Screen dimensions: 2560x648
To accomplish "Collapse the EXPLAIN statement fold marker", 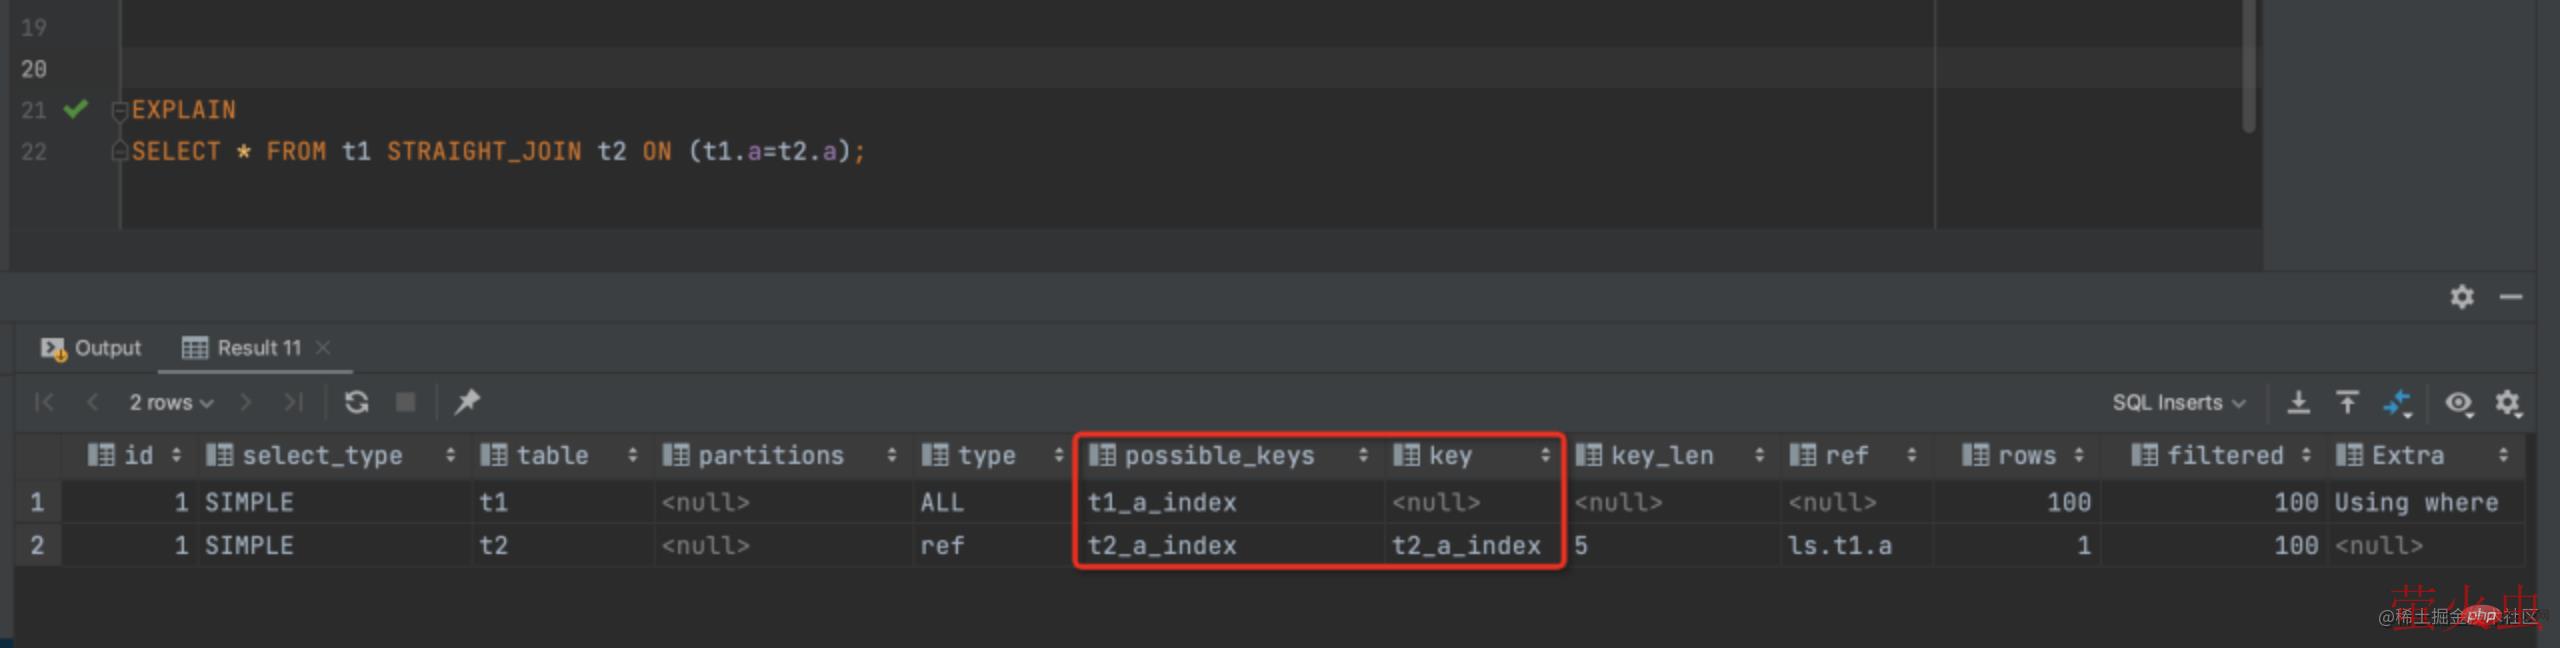I will 119,110.
